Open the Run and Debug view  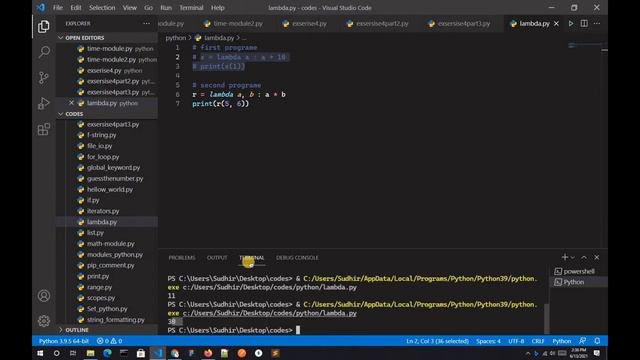pyautogui.click(x=44, y=103)
